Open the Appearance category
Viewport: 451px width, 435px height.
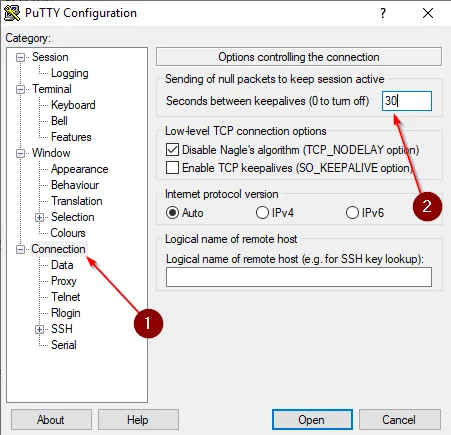tap(80, 169)
